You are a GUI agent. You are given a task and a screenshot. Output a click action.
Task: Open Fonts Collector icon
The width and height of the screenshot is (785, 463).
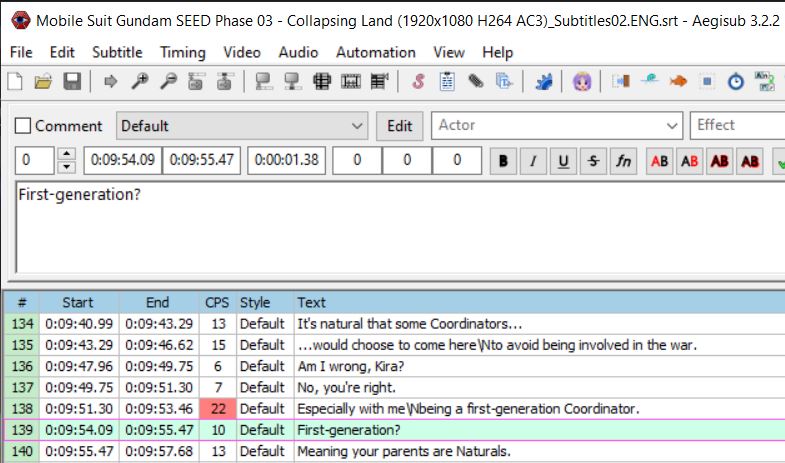tap(504, 81)
